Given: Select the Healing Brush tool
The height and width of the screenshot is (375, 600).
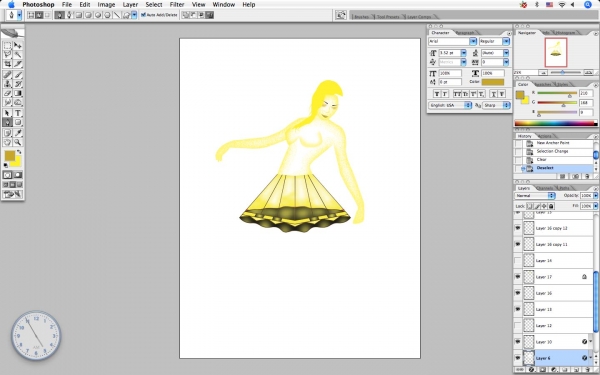Looking at the screenshot, I should coord(7,75).
